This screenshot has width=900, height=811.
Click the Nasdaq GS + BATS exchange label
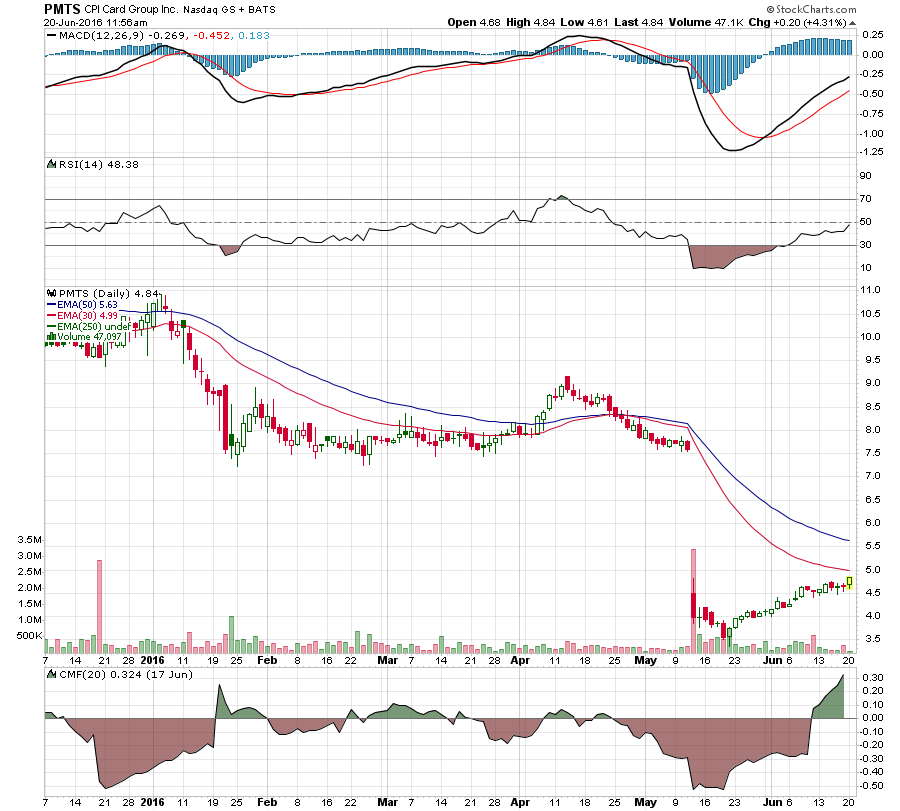(x=229, y=10)
